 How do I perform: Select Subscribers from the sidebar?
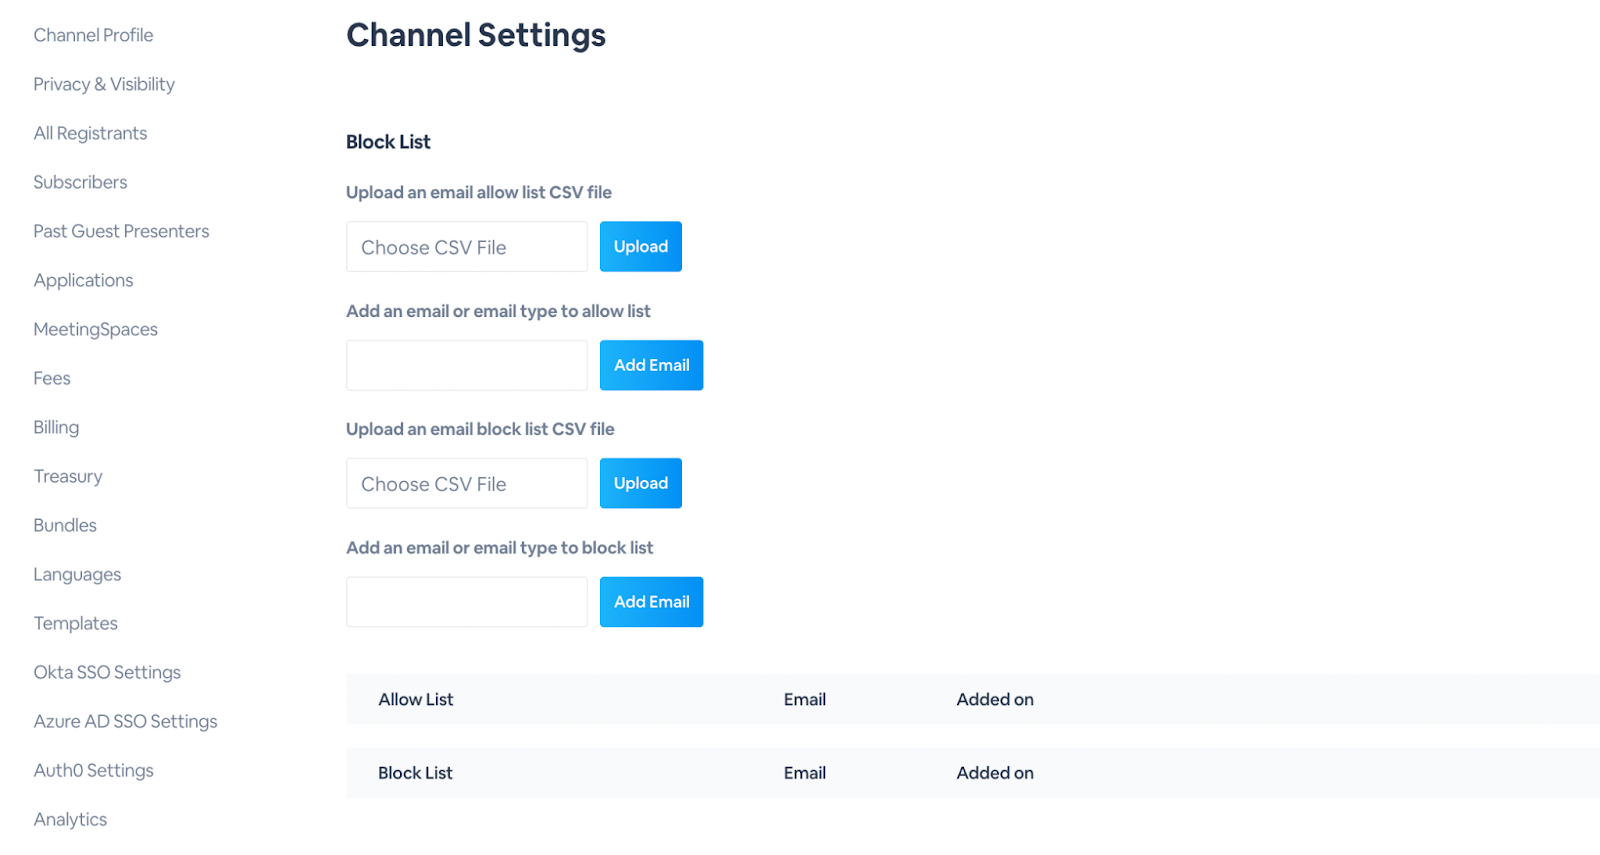[80, 182]
